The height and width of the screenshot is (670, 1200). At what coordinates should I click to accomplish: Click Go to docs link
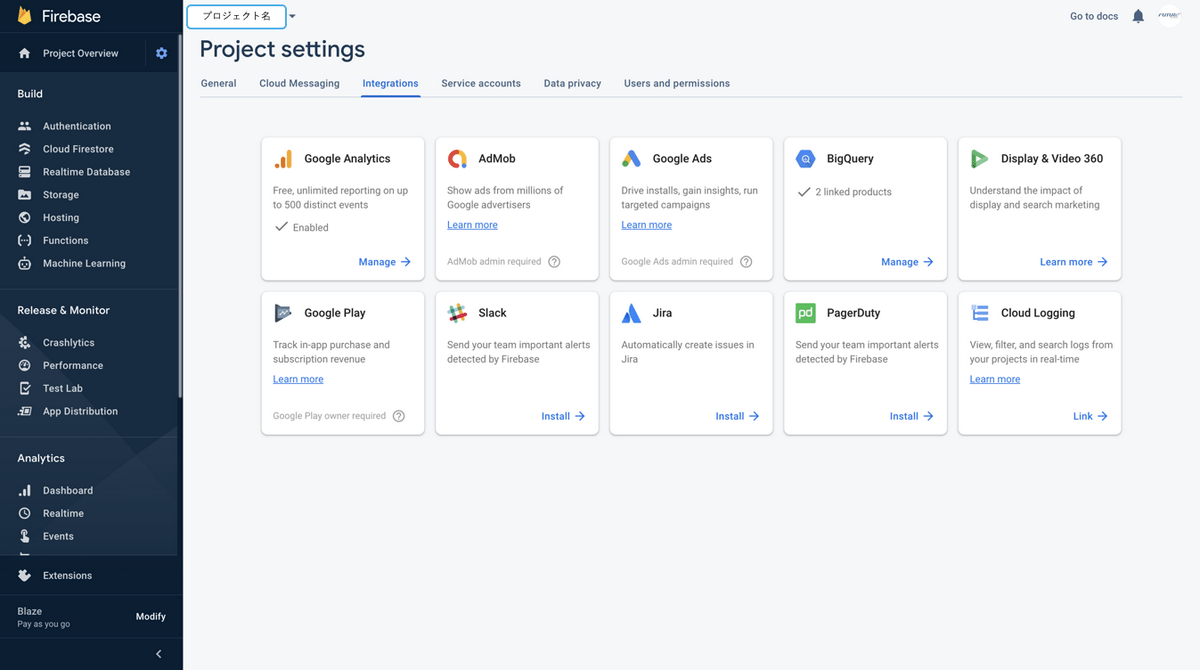tap(1094, 16)
